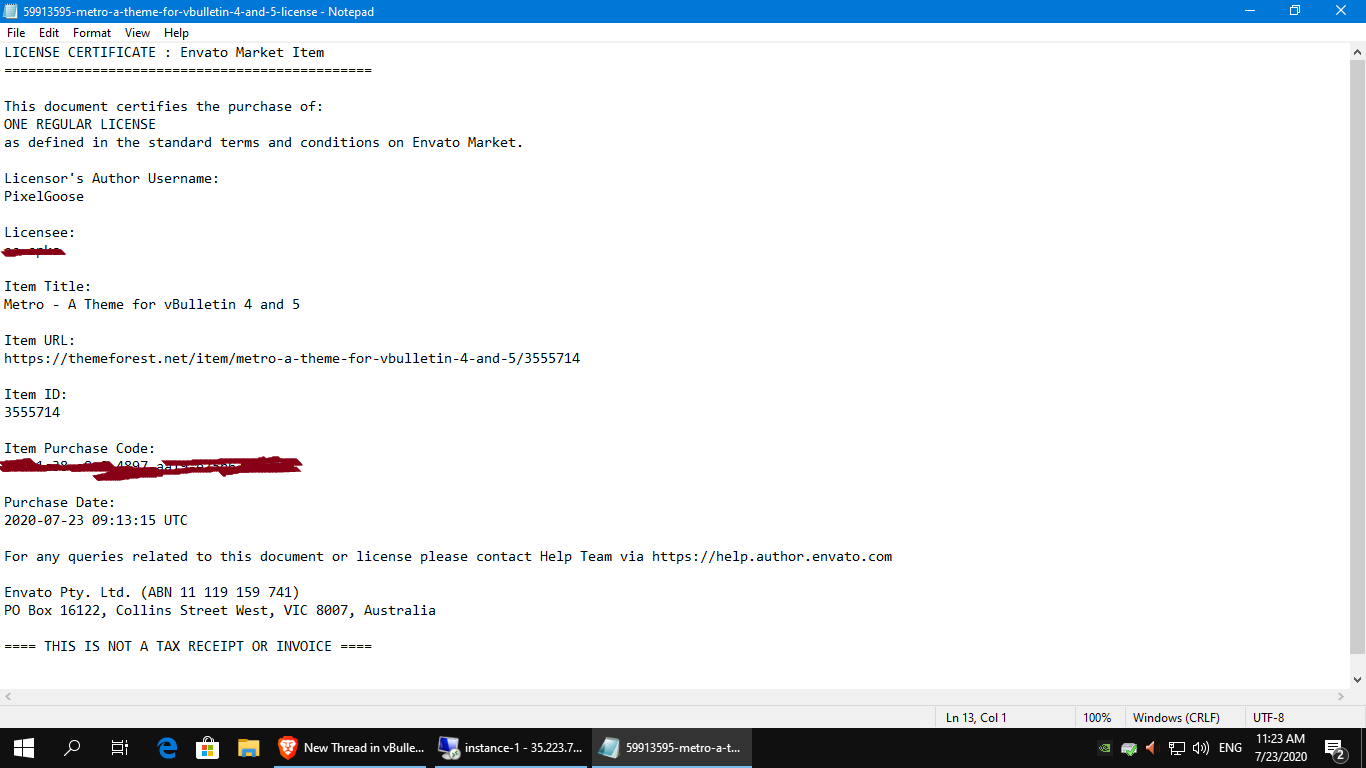This screenshot has width=1366, height=768.
Task: Open the View menu
Action: pos(138,33)
